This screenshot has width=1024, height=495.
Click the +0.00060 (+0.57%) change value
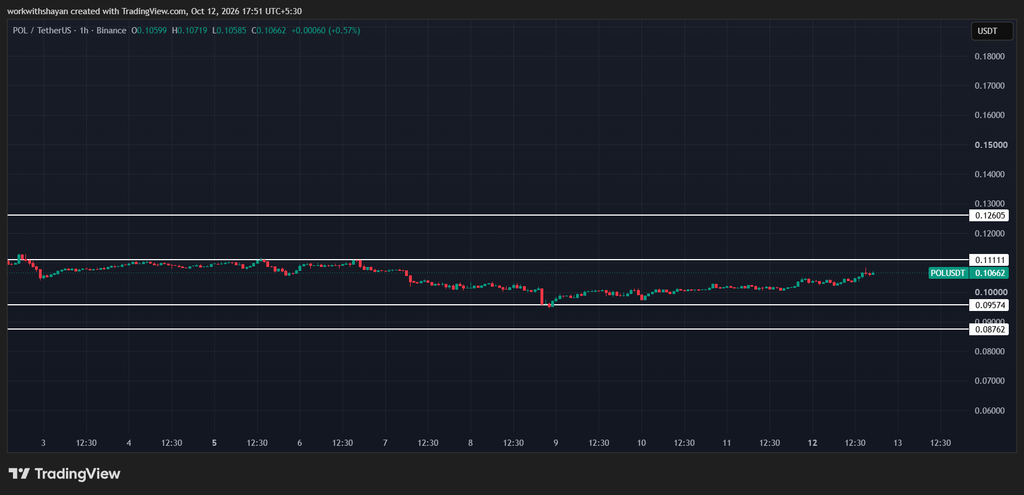[x=326, y=31]
